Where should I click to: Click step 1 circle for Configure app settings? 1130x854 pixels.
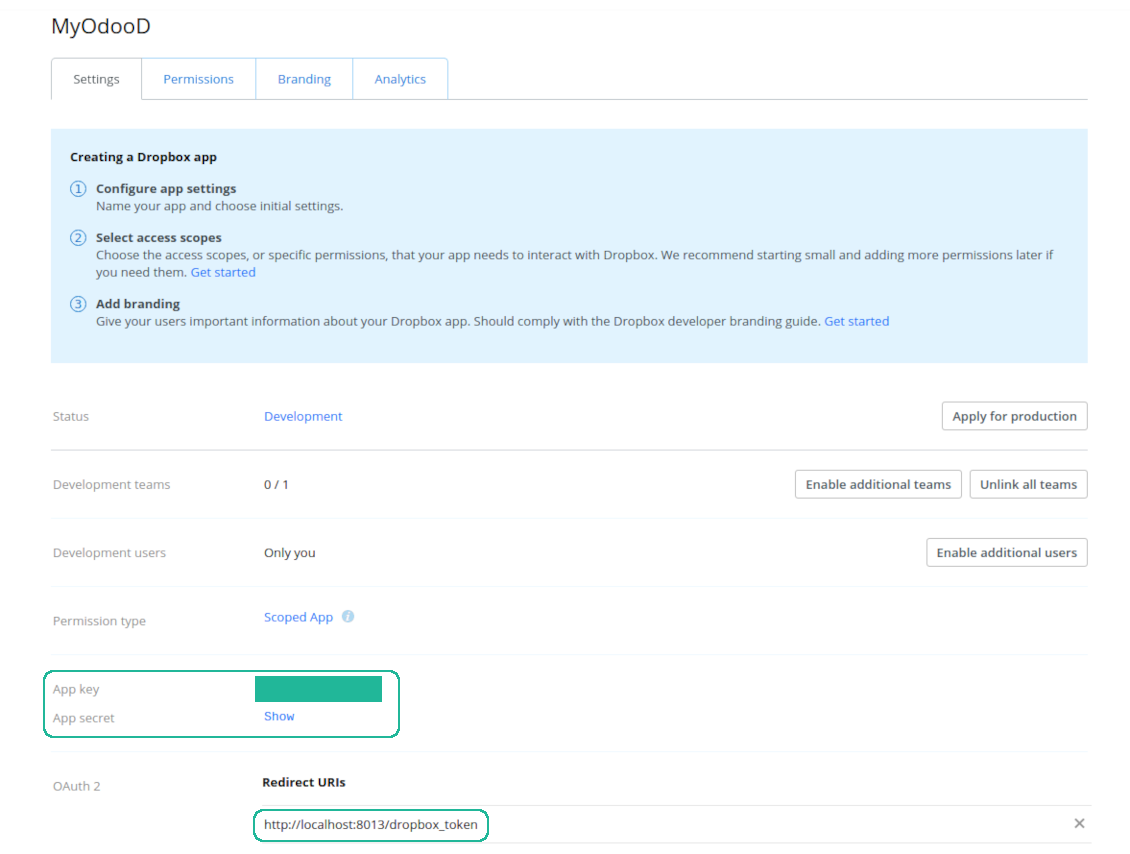(78, 189)
